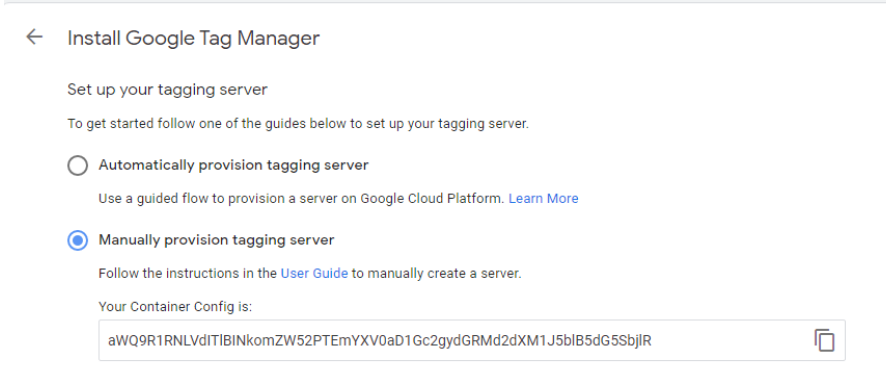This screenshot has width=886, height=388.
Task: Select Manually provision tagging server option
Action: [x=77, y=241]
